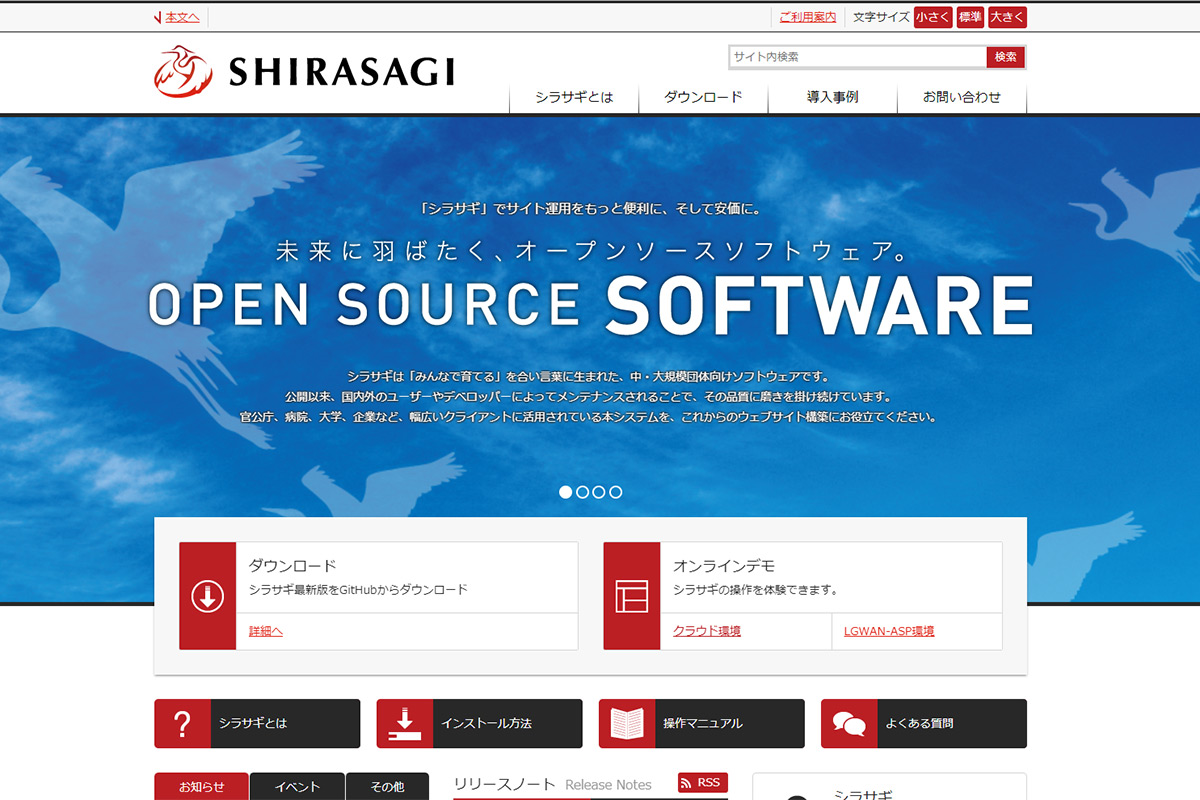1200x800 pixels.
Task: Click the 検索 search button
Action: [1006, 57]
